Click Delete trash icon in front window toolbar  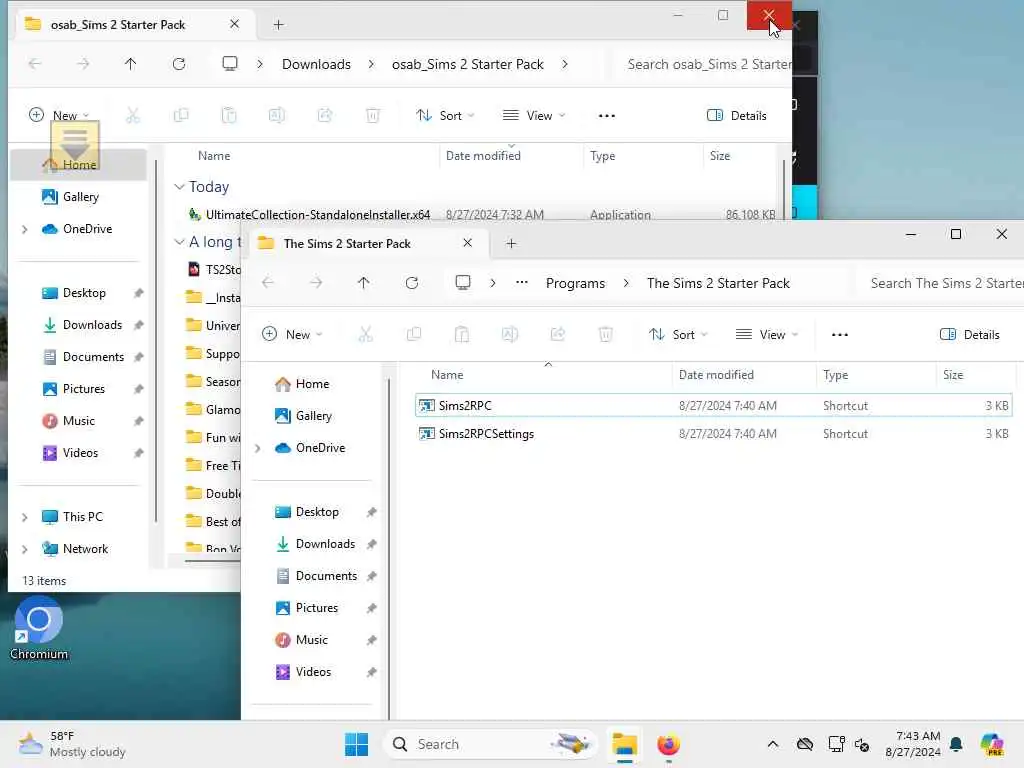pyautogui.click(x=606, y=334)
